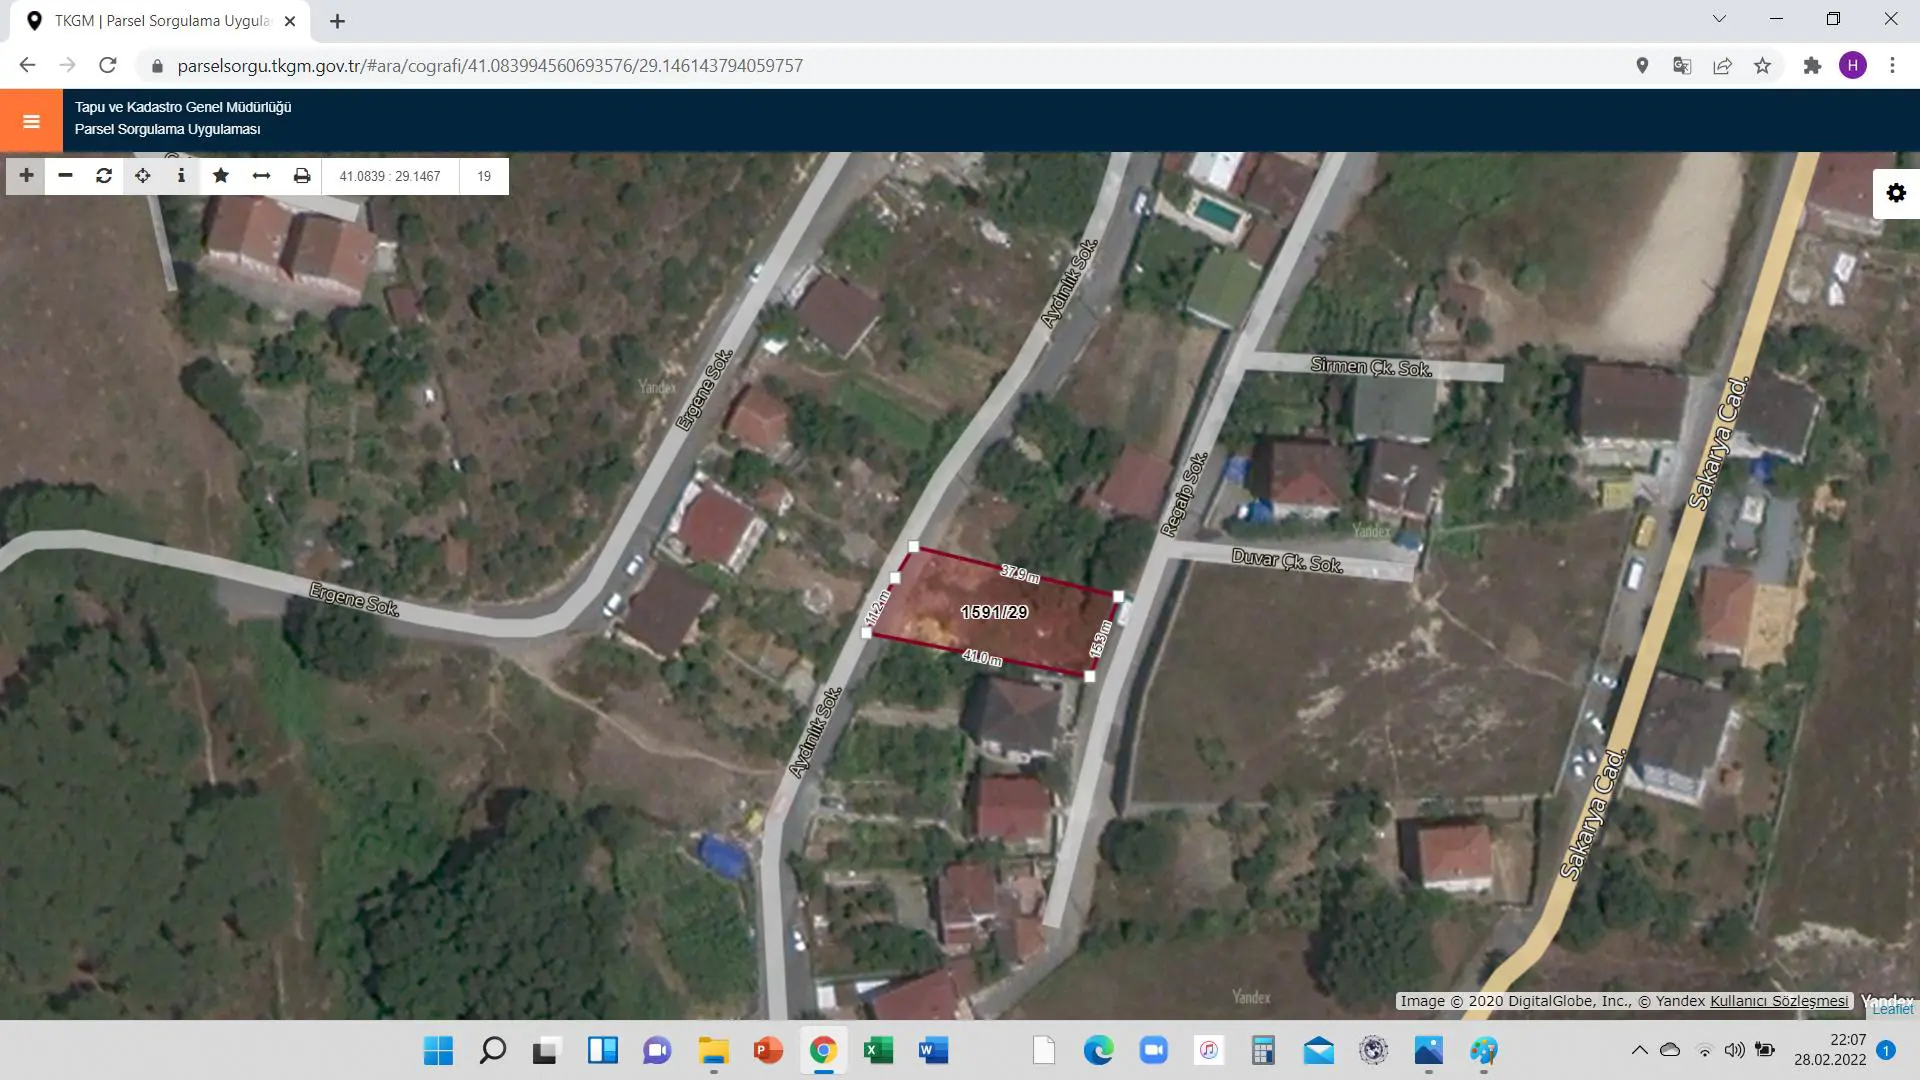Viewport: 1920px width, 1080px height.
Task: Open Yandex Kullanıcı Sözleşmesi link
Action: 1779,1001
